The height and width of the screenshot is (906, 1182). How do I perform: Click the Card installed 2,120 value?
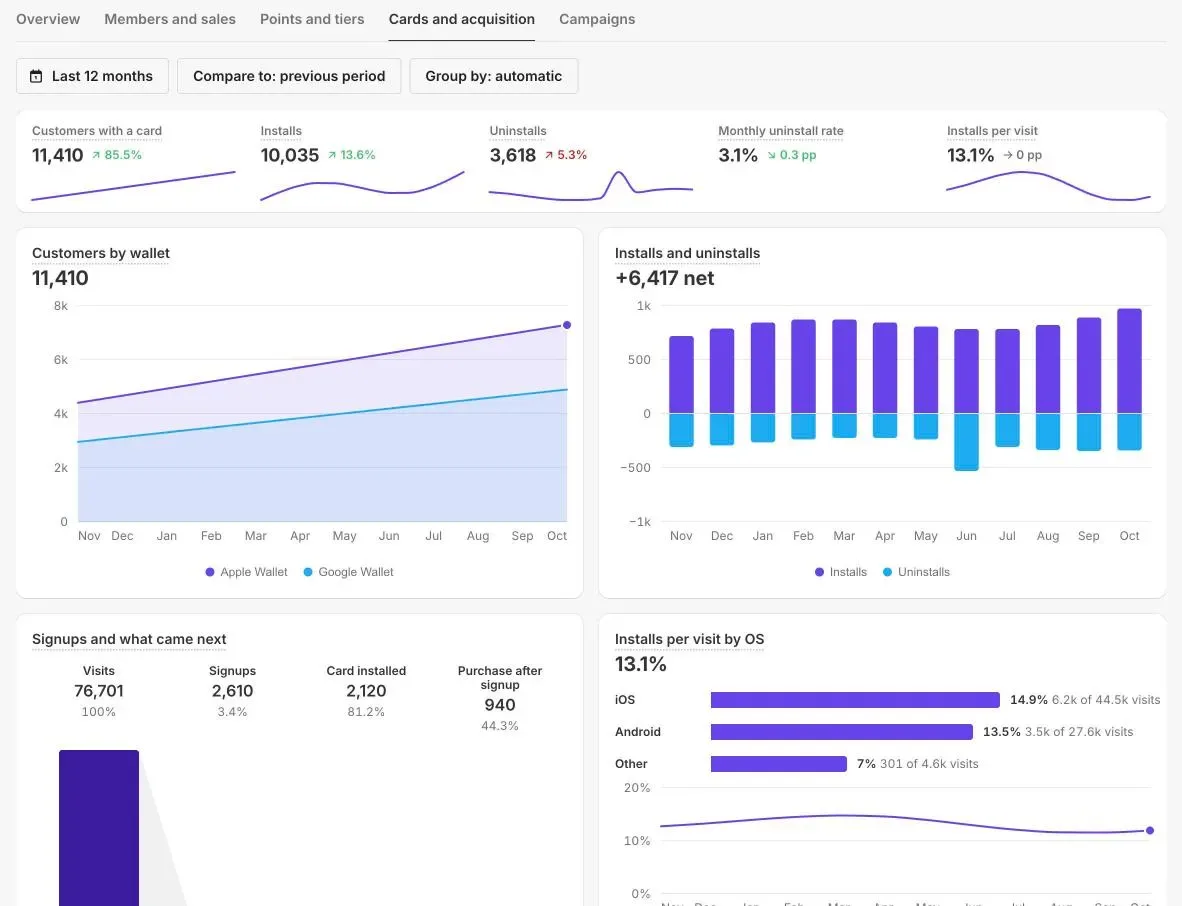(x=366, y=691)
